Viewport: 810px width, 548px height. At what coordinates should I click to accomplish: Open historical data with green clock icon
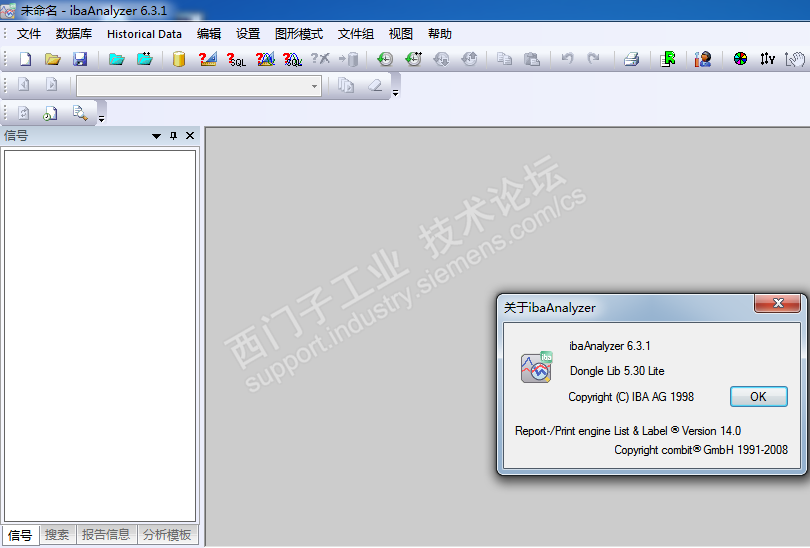click(385, 59)
